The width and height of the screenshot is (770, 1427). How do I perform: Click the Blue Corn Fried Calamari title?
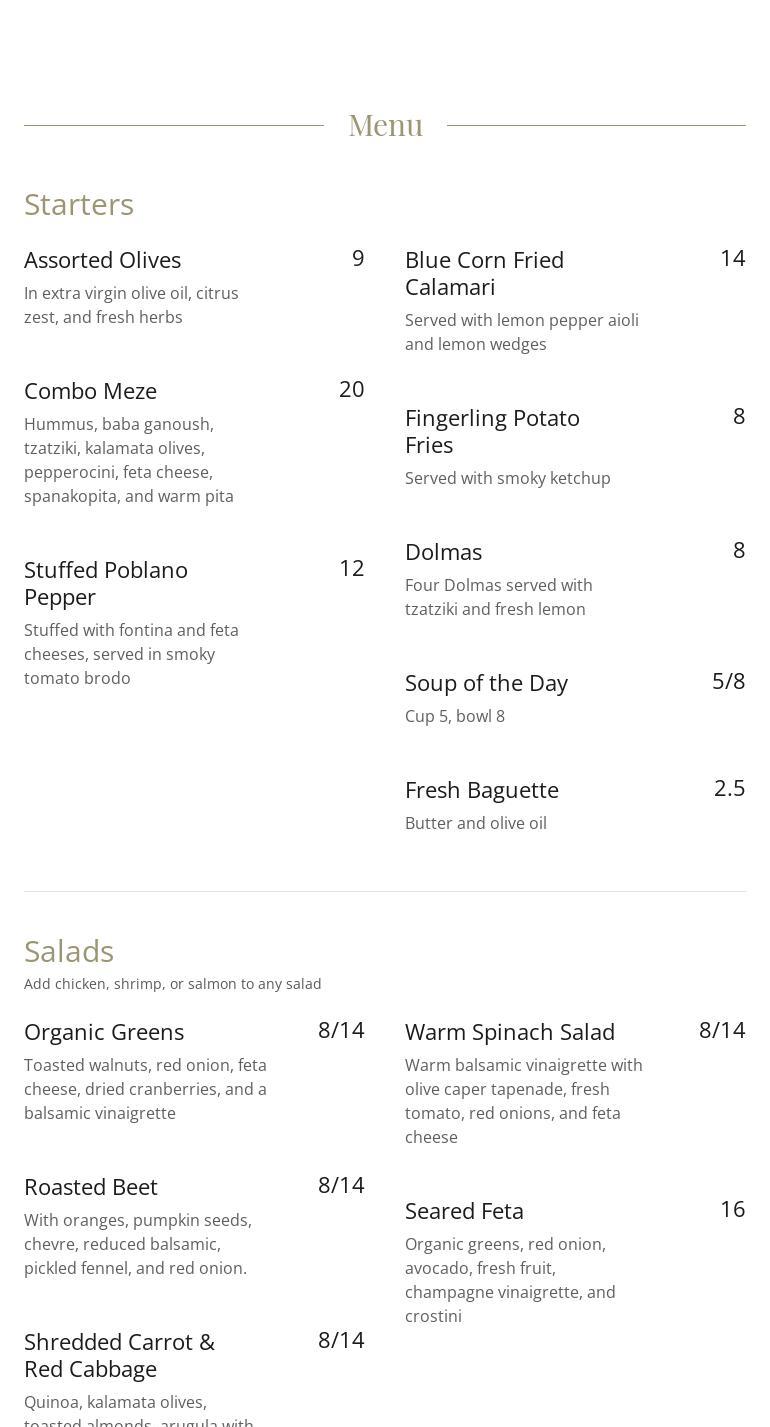pyautogui.click(x=484, y=273)
